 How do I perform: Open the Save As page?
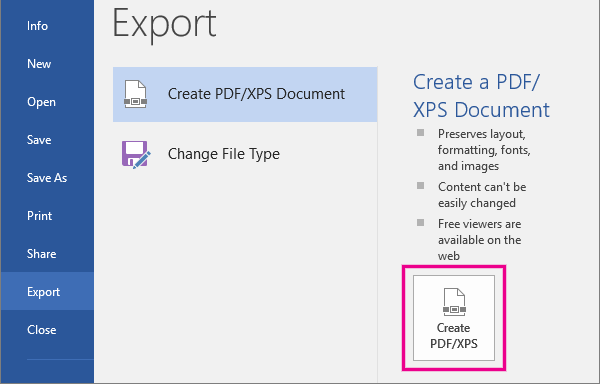pos(47,177)
